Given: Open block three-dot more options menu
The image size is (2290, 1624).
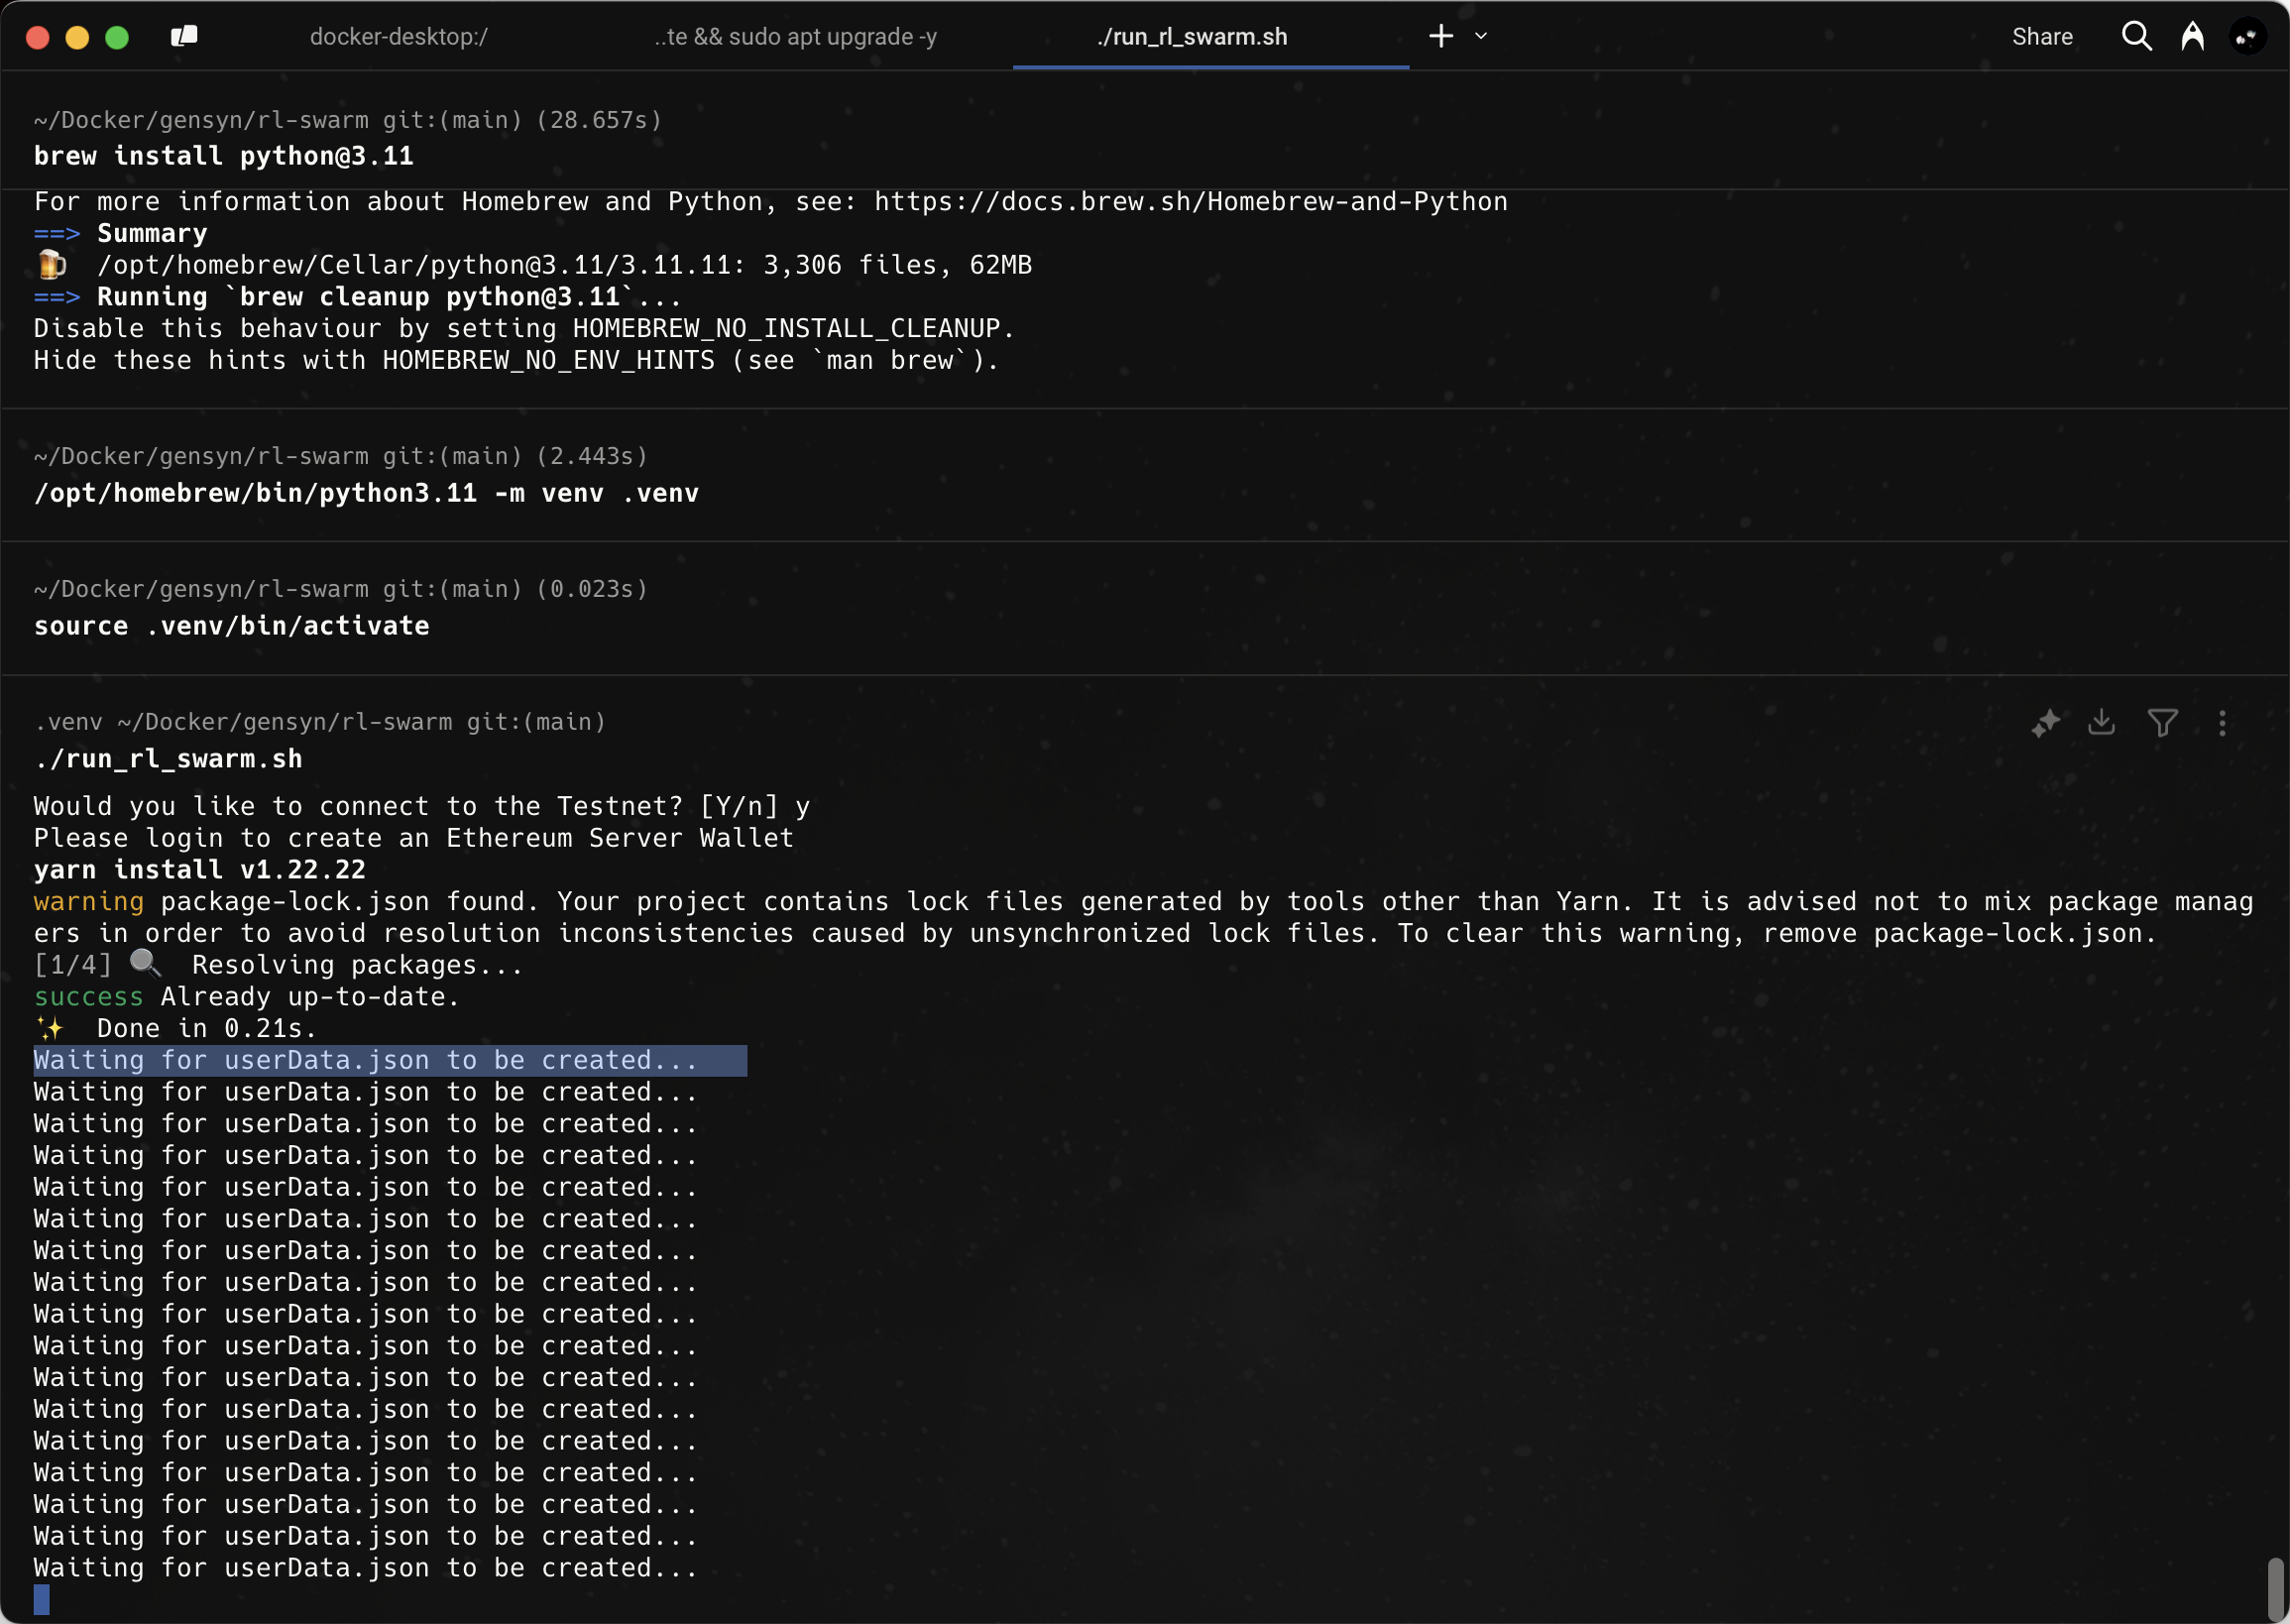Looking at the screenshot, I should click(x=2222, y=723).
